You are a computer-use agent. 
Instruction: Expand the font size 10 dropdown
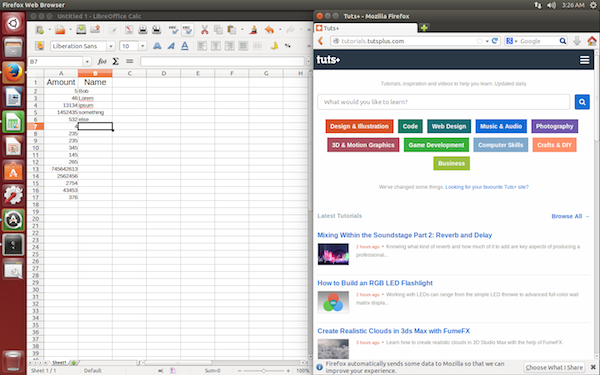click(142, 46)
